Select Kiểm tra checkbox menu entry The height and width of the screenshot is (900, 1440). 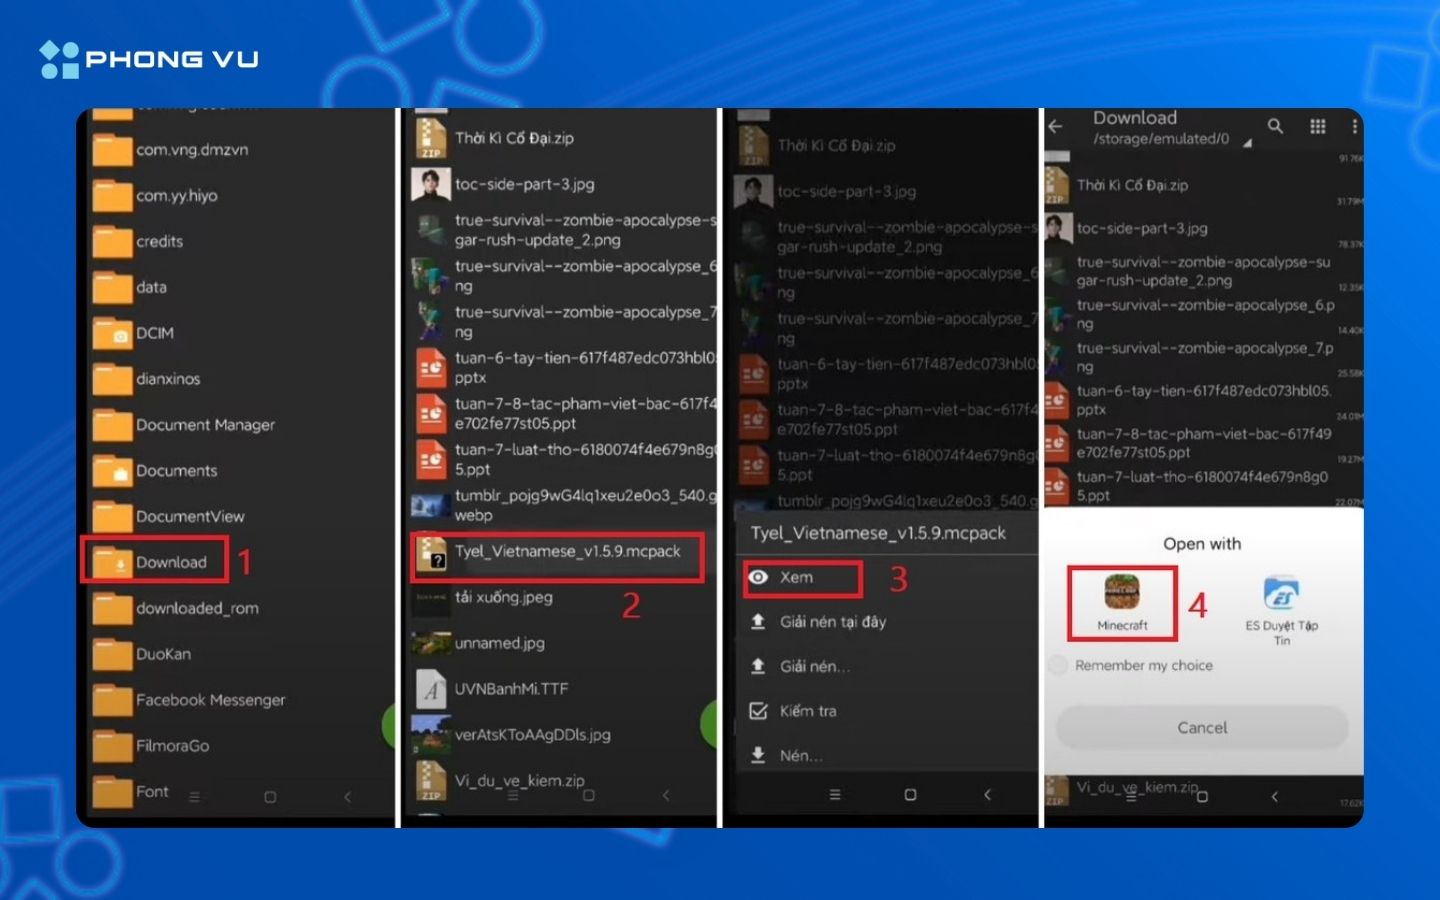click(x=806, y=711)
